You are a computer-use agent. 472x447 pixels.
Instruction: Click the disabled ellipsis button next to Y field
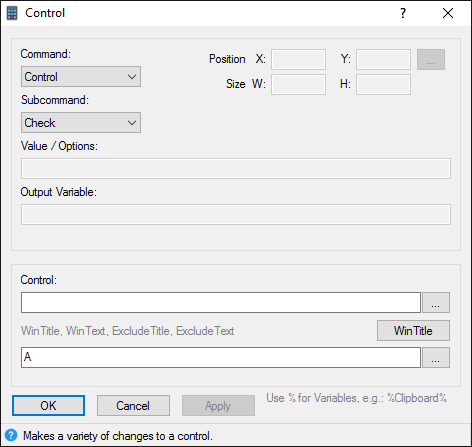431,60
